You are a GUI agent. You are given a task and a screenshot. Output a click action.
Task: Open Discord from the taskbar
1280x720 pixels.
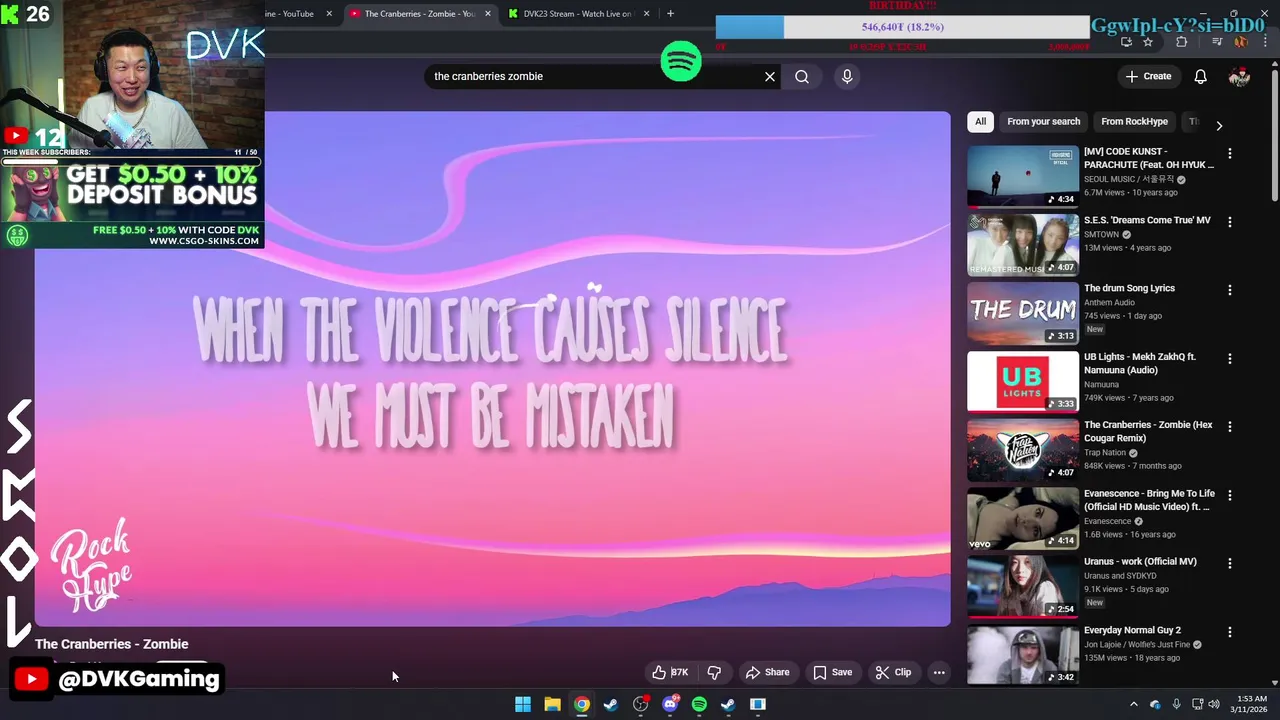(670, 704)
